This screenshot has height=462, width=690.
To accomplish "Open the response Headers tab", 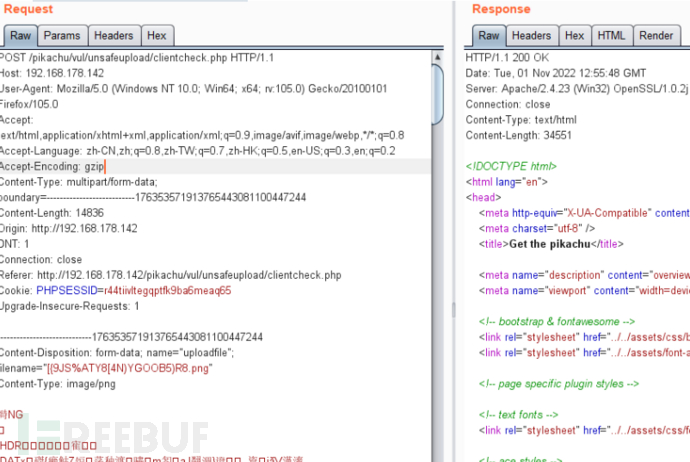I will click(531, 36).
